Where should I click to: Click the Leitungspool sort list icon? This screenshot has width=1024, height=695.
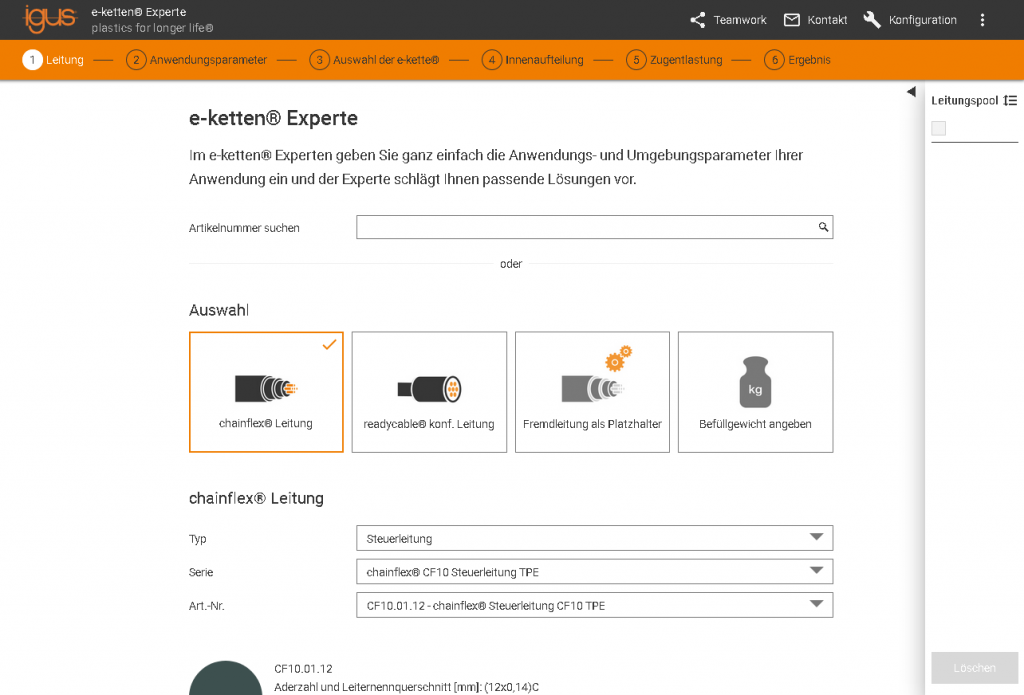pos(1011,100)
